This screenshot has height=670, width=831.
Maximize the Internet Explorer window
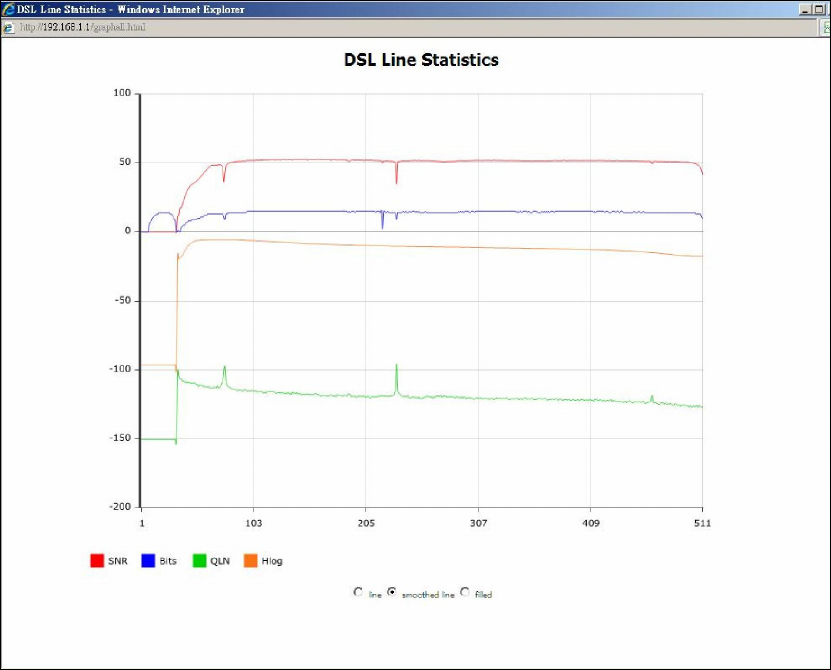tap(819, 9)
